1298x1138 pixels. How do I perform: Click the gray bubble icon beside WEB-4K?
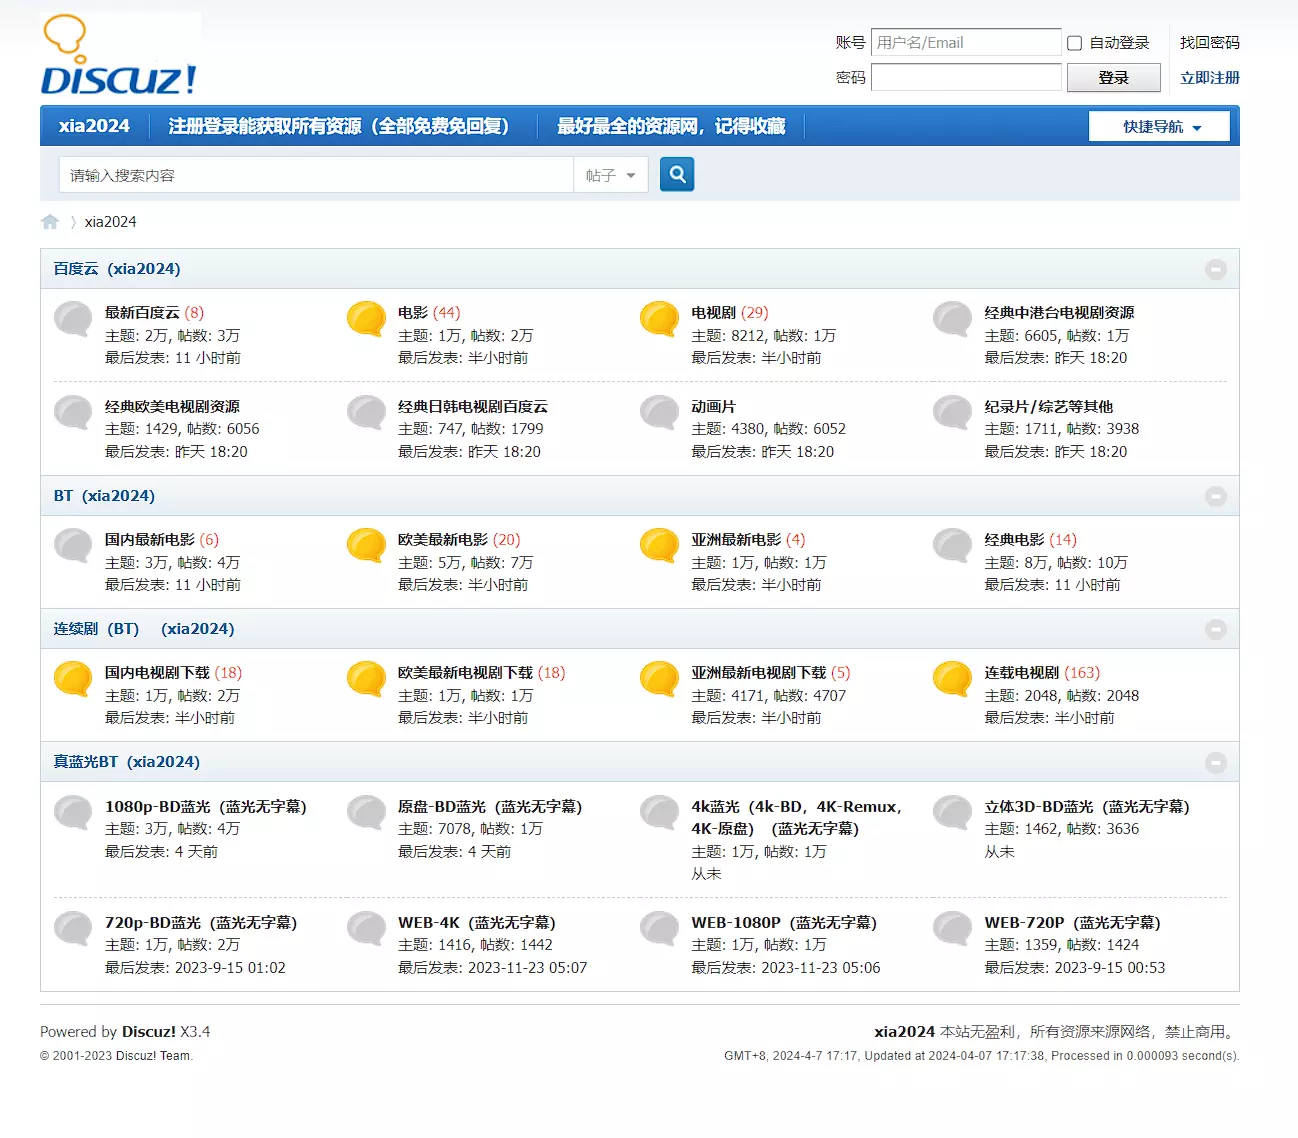(366, 928)
